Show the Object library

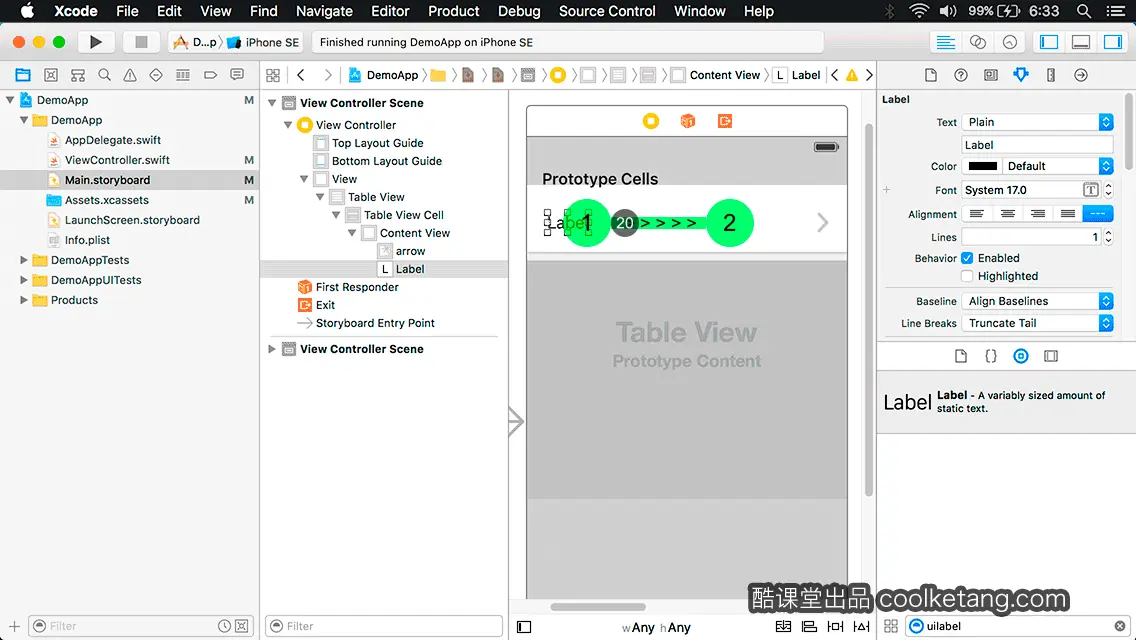click(x=1021, y=356)
